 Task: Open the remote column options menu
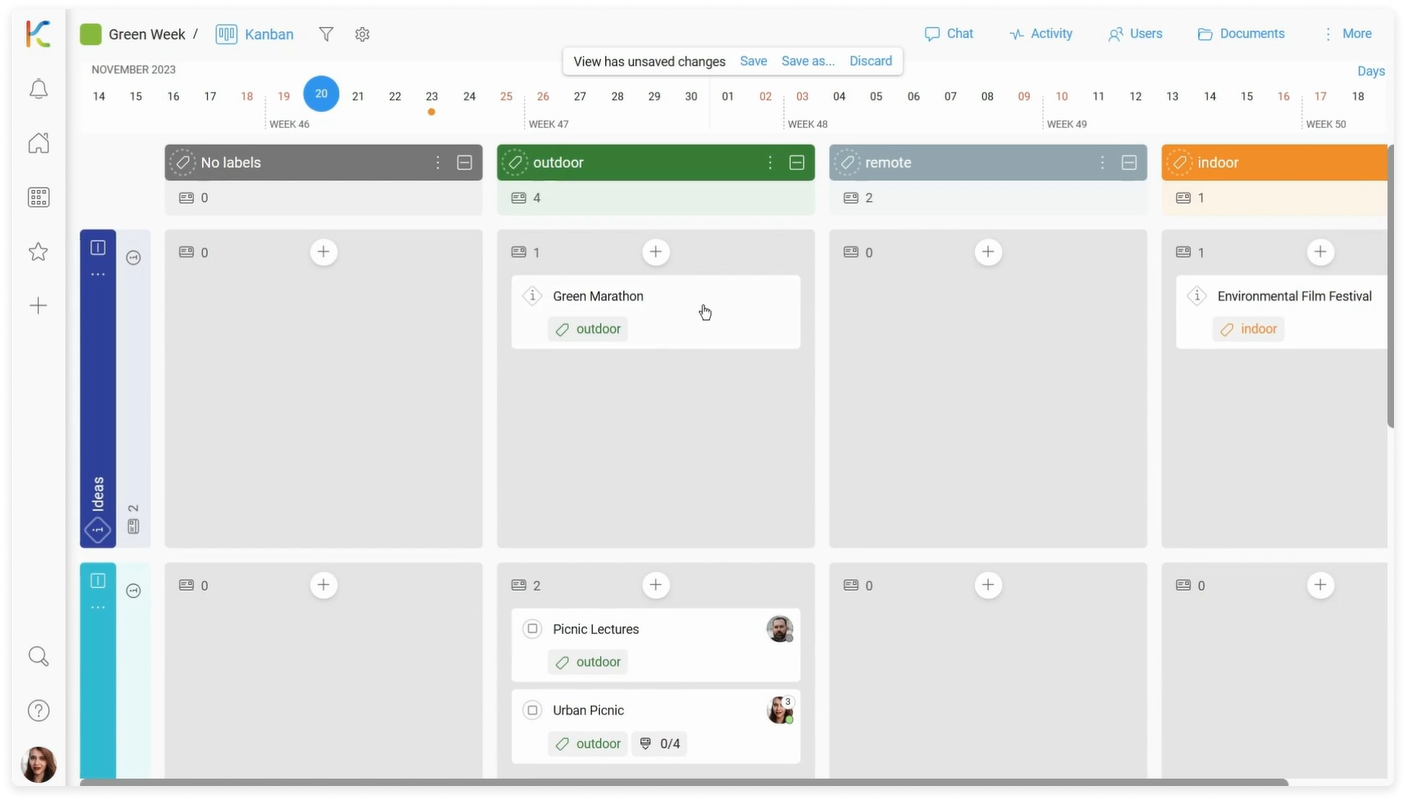coord(1102,163)
